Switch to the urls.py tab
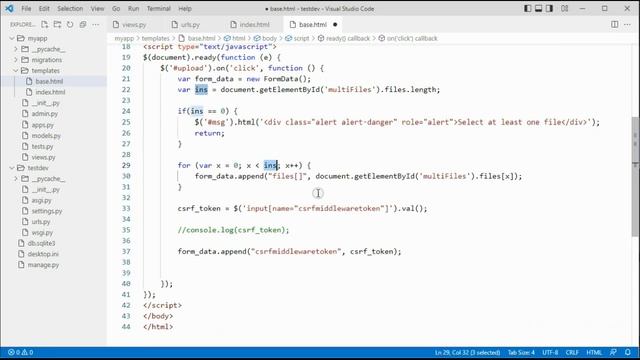640x360 pixels. click(190, 24)
